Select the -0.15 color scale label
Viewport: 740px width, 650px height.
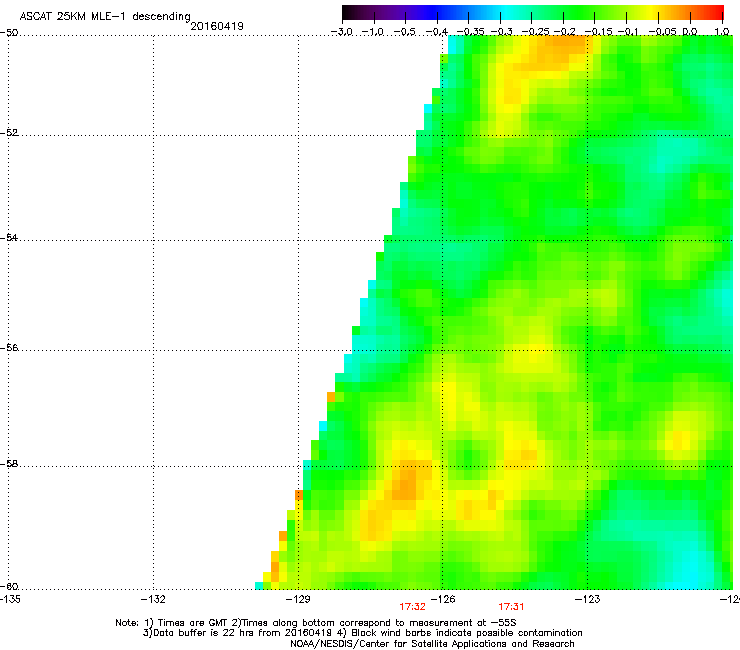click(x=598, y=32)
